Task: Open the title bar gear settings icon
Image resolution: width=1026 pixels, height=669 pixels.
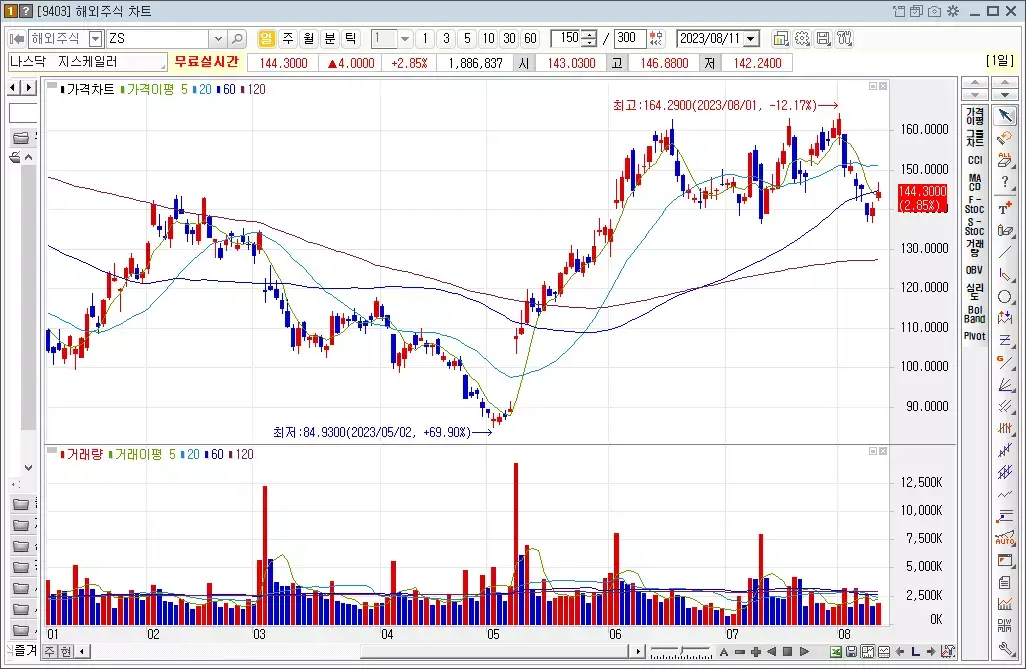Action: coord(953,11)
